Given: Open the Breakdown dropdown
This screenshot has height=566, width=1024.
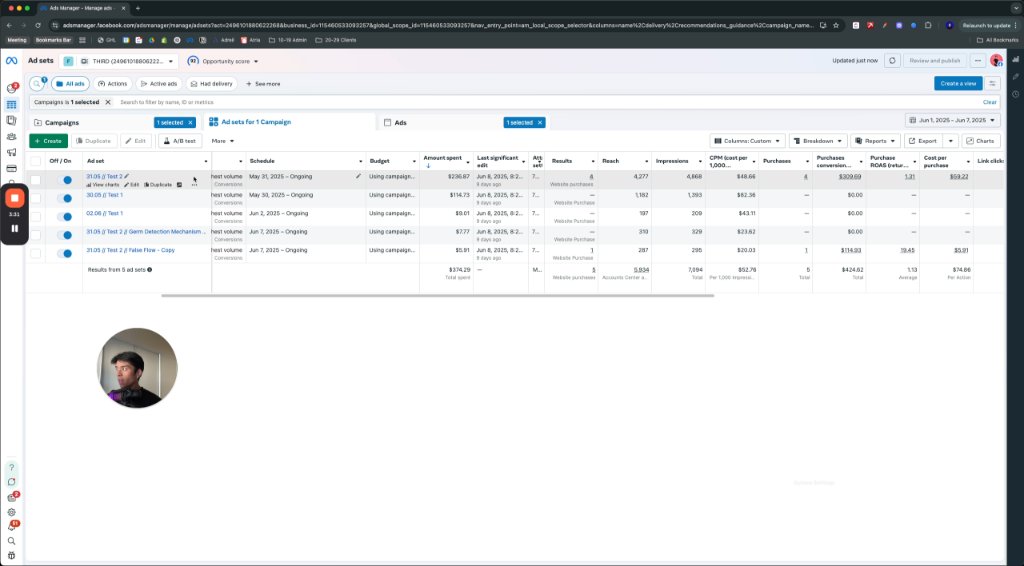Looking at the screenshot, I should pyautogui.click(x=818, y=141).
